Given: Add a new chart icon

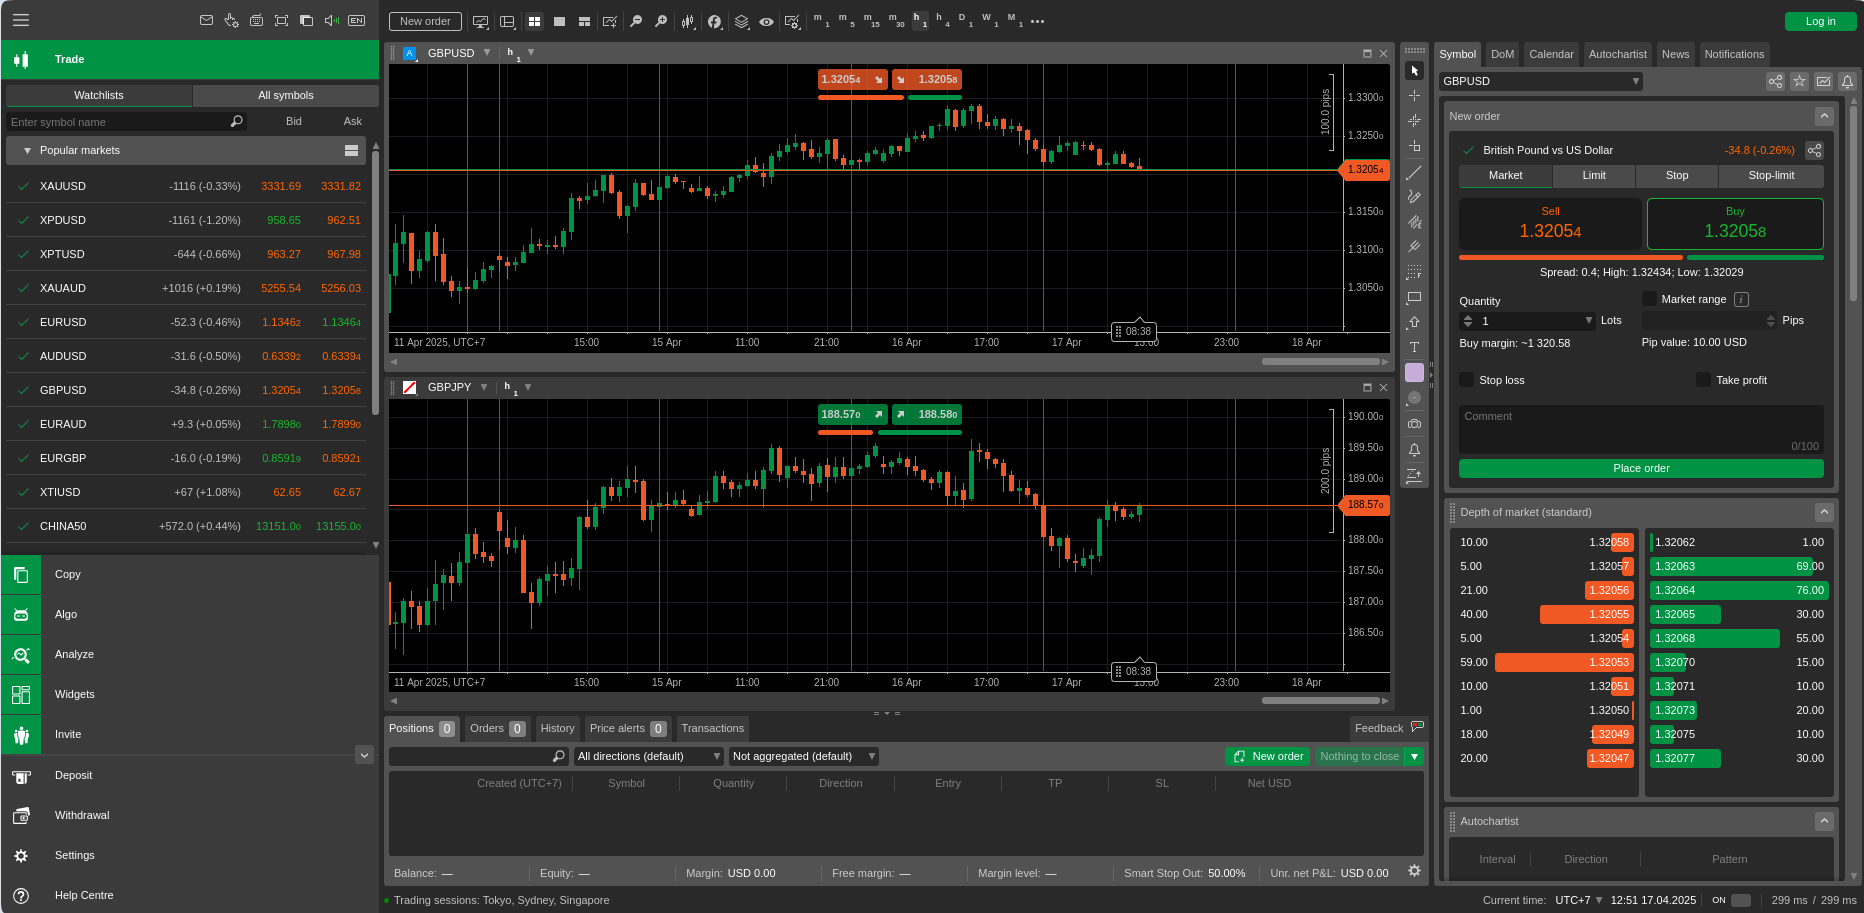Looking at the screenshot, I should coord(609,21).
